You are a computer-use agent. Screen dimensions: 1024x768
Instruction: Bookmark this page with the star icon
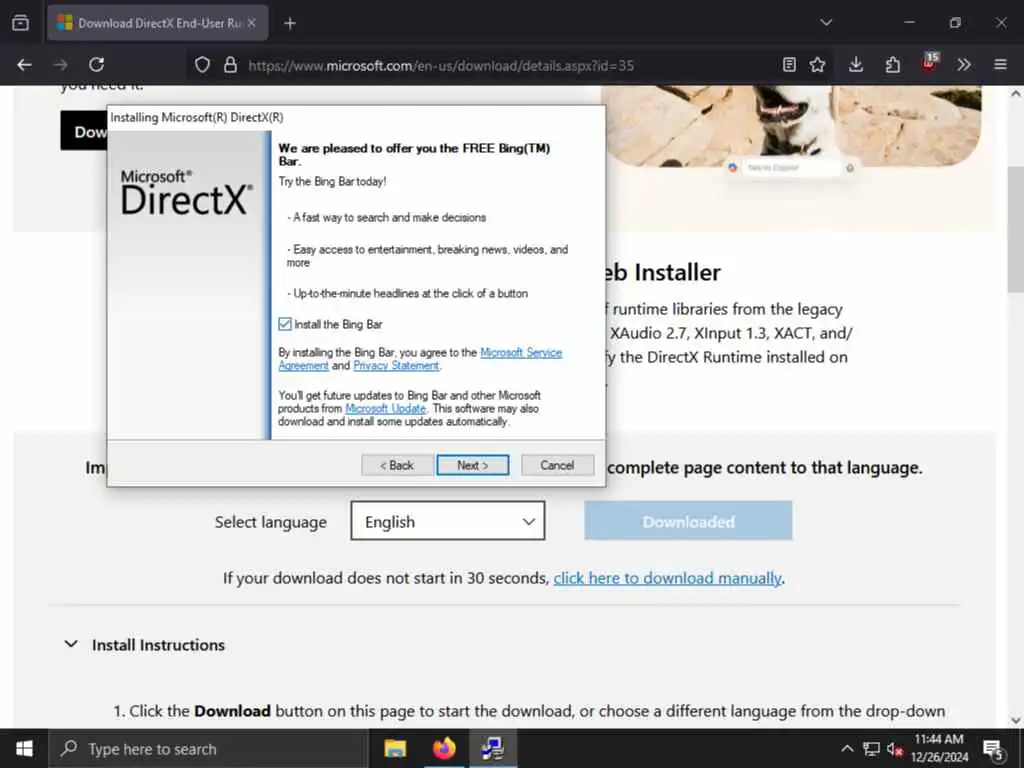817,65
